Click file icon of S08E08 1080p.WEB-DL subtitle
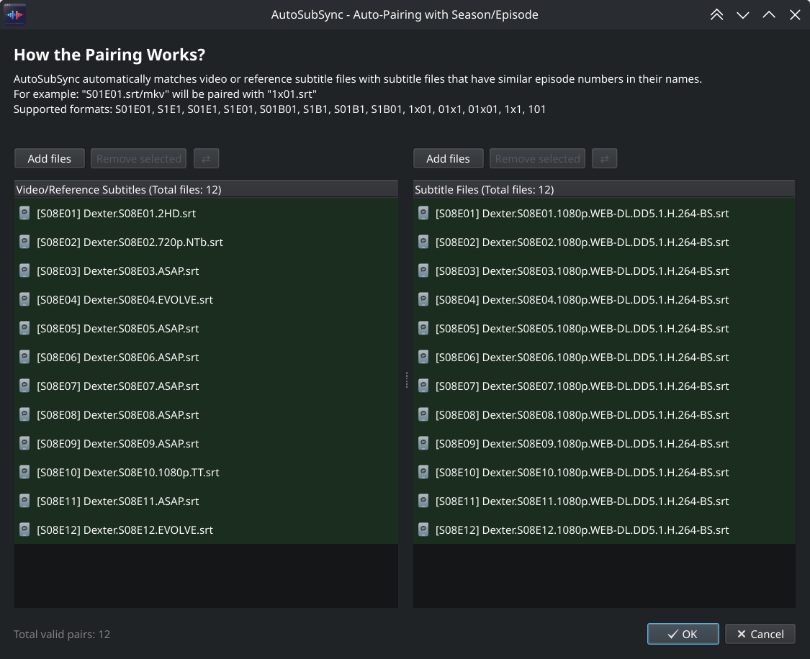 tap(423, 414)
